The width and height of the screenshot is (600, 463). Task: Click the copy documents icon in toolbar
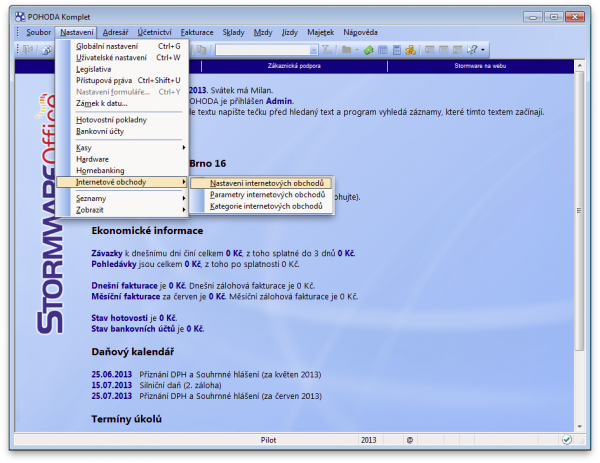[x=201, y=50]
